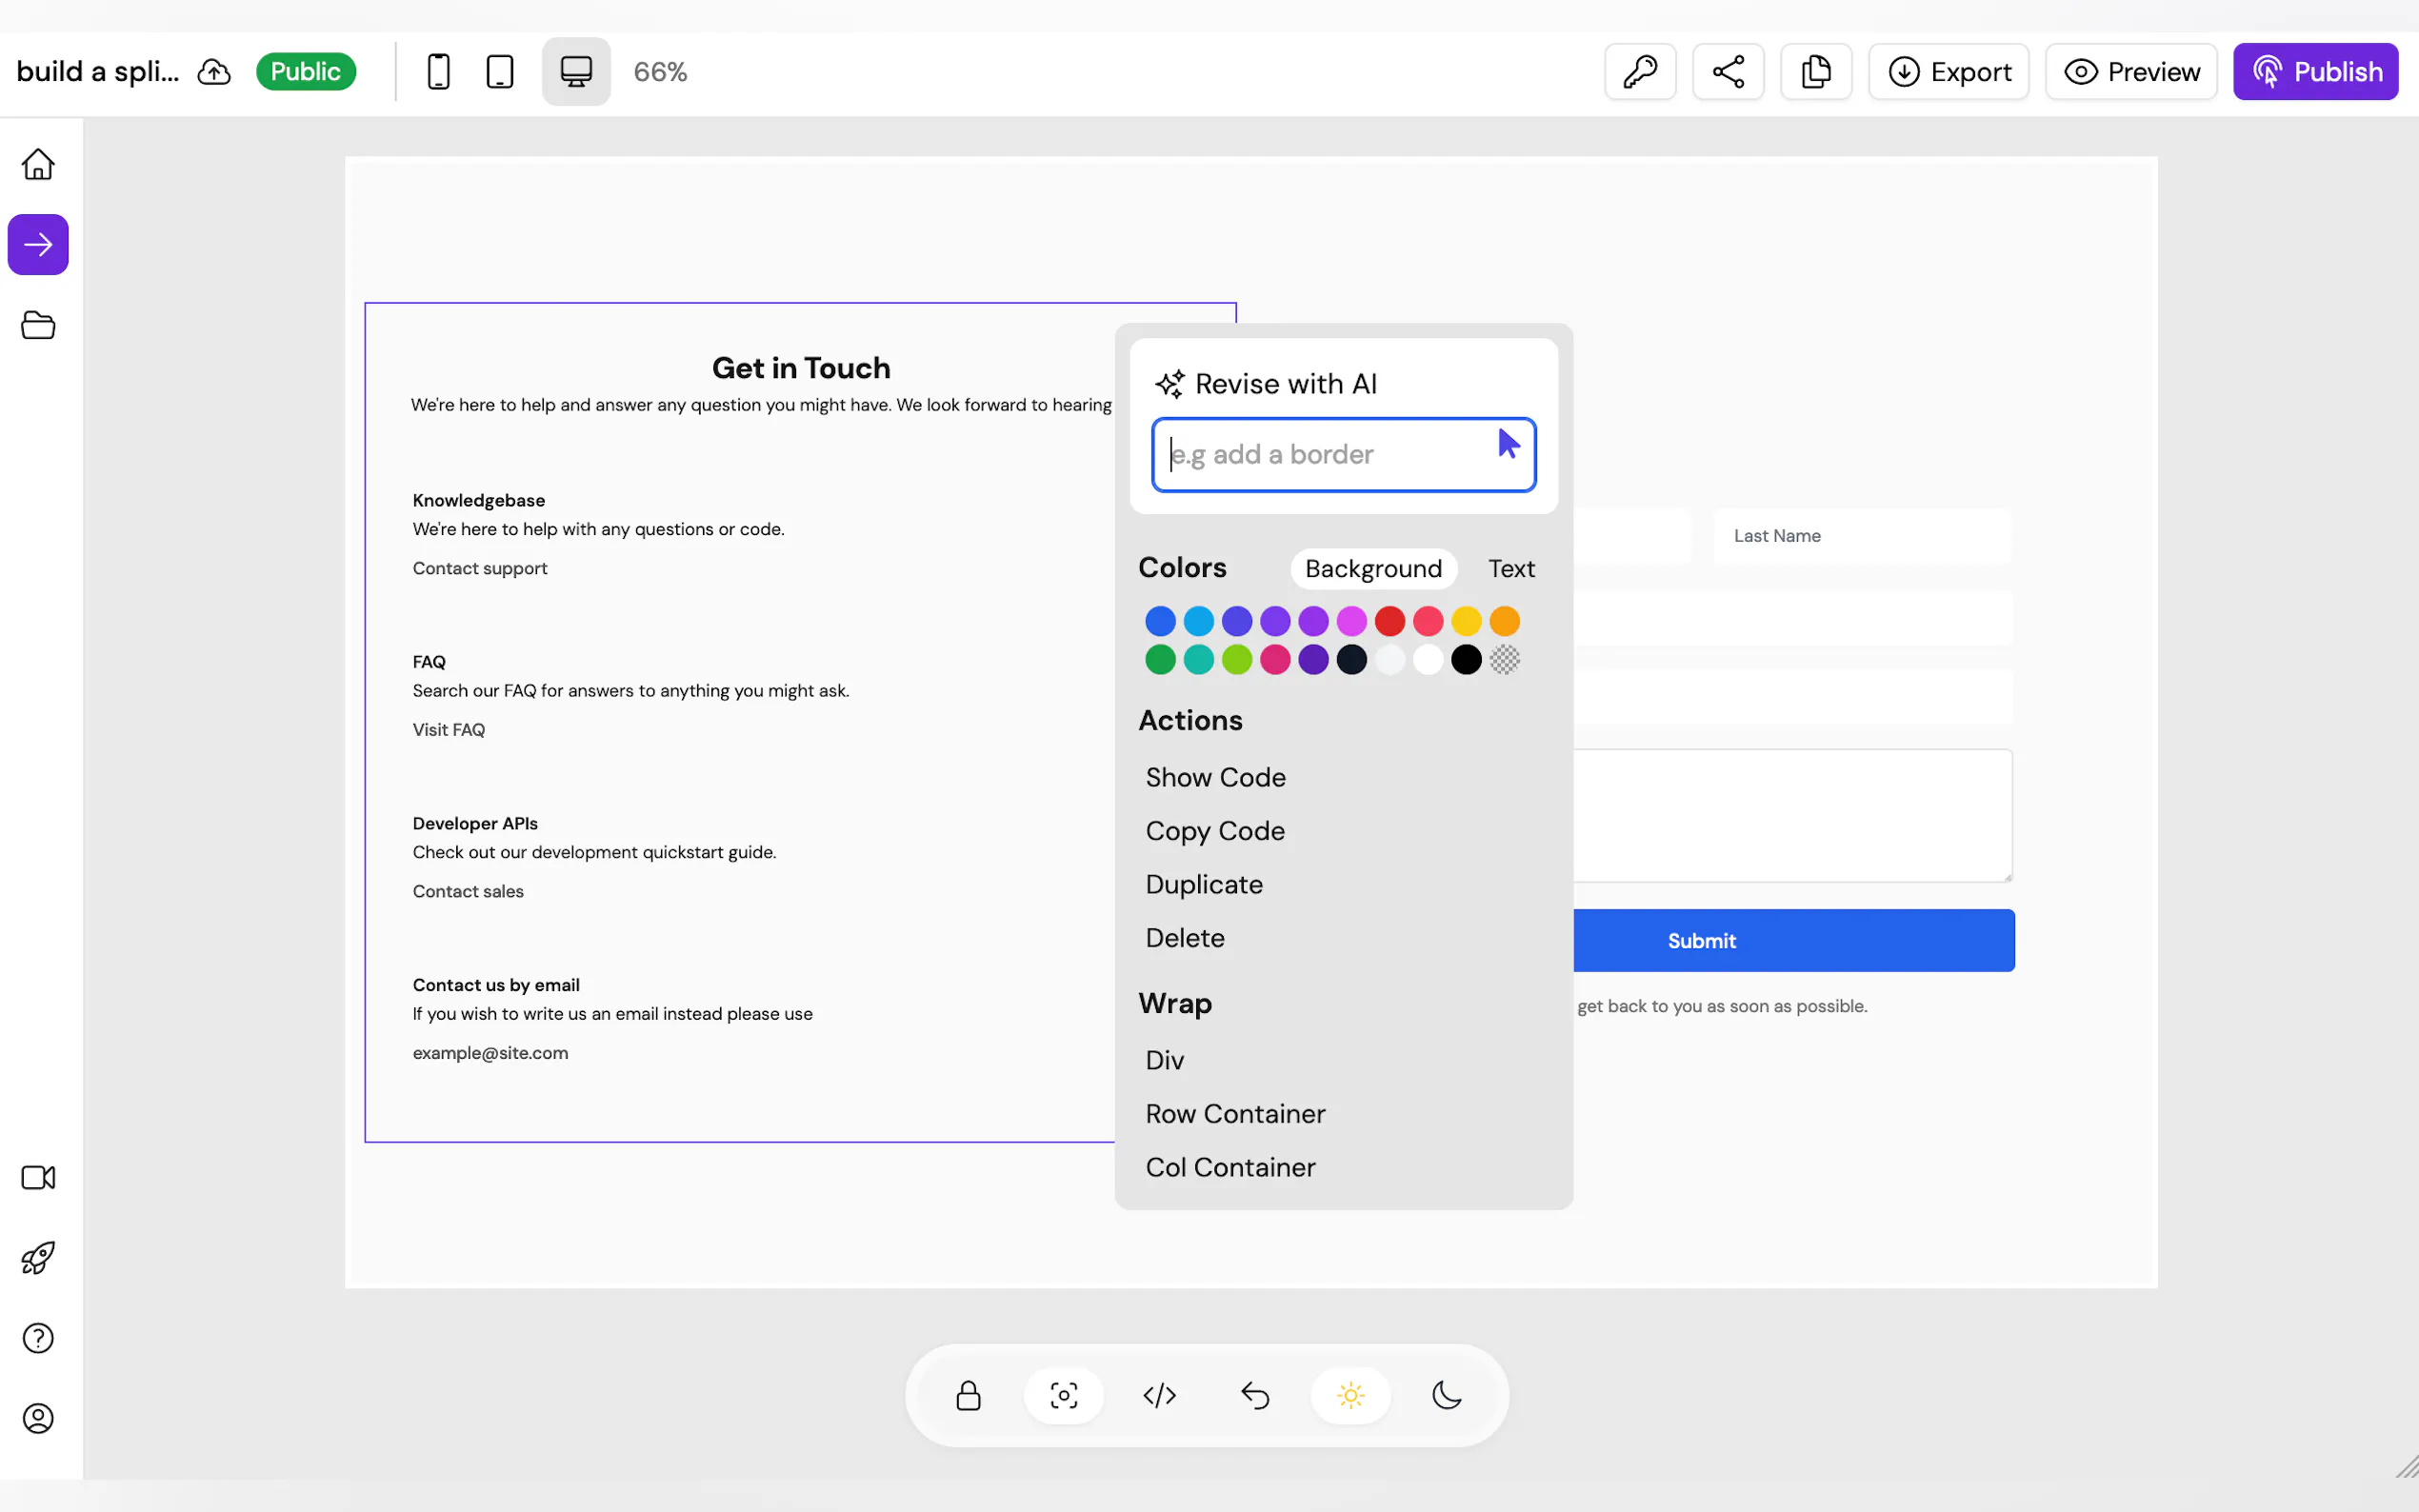Click the rocket icon in sidebar

point(38,1258)
